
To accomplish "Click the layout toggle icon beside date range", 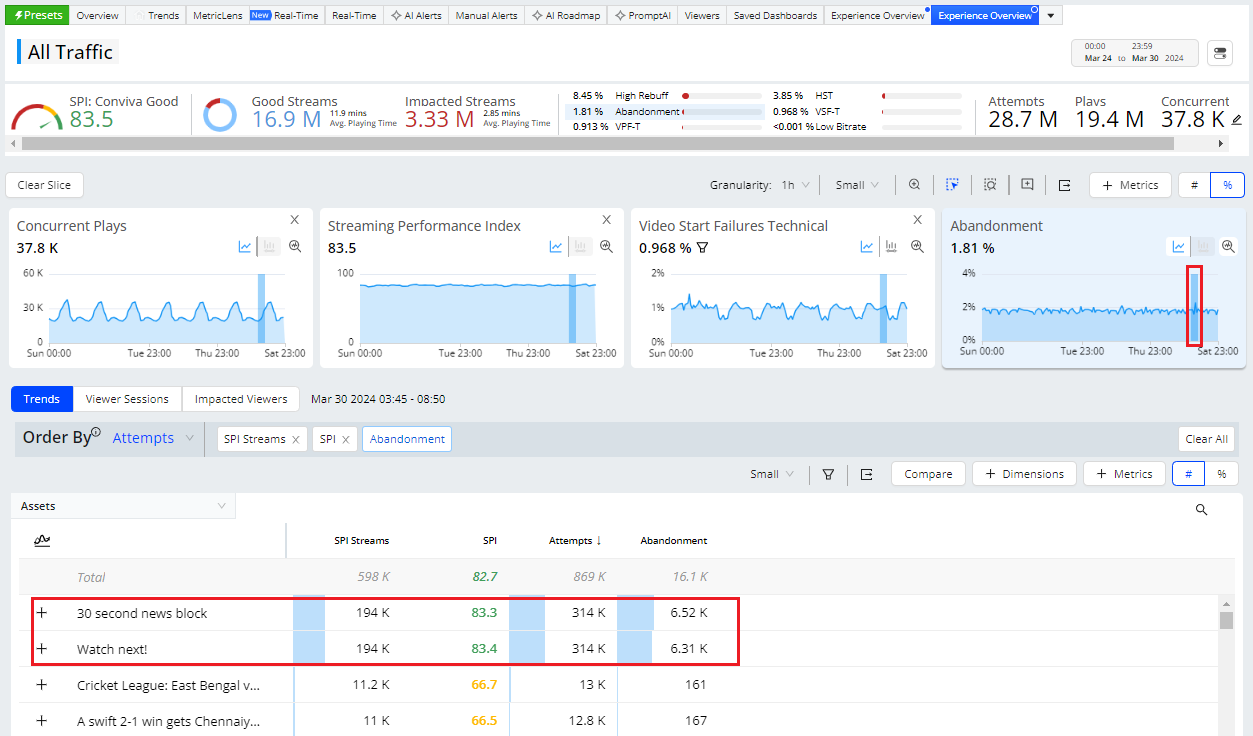I will [x=1220, y=53].
